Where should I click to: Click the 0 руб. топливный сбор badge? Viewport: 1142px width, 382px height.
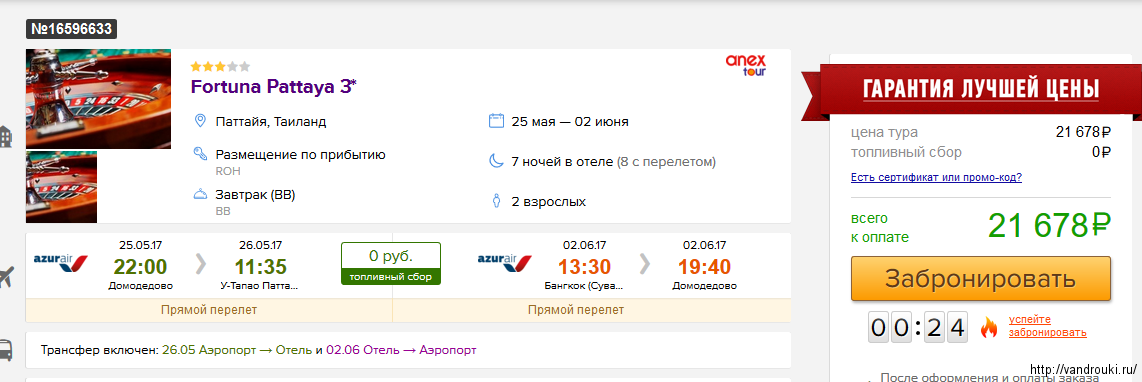(391, 263)
